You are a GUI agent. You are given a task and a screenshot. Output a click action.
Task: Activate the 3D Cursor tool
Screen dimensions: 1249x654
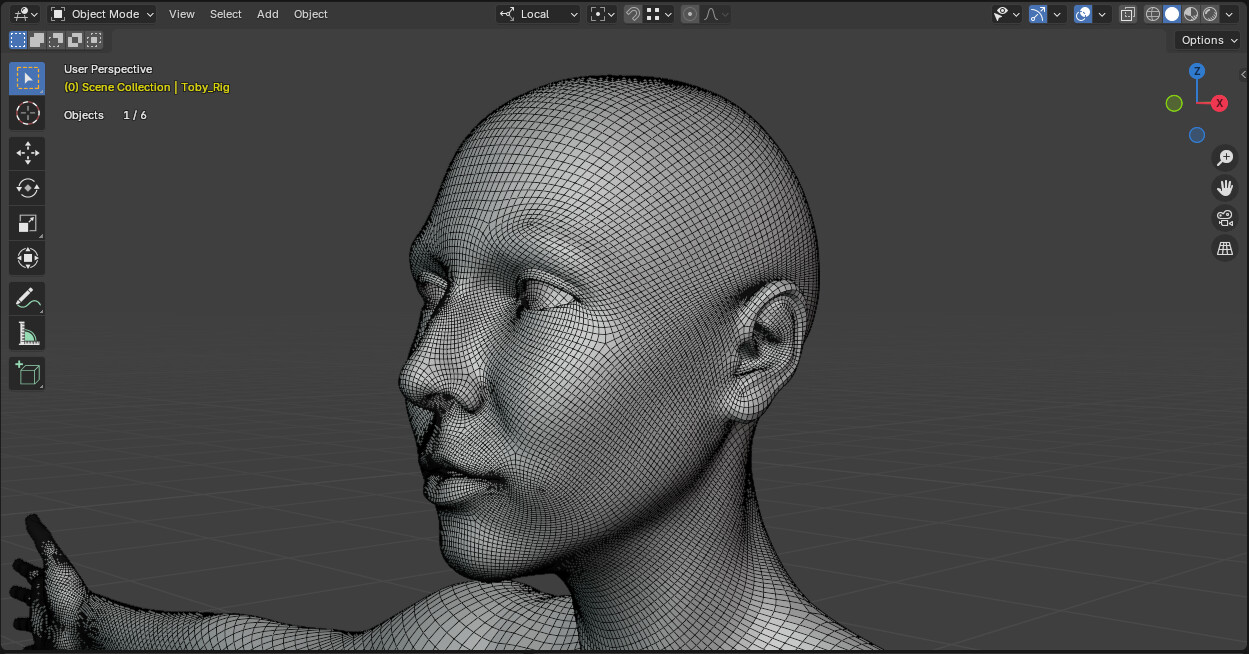pyautogui.click(x=27, y=113)
